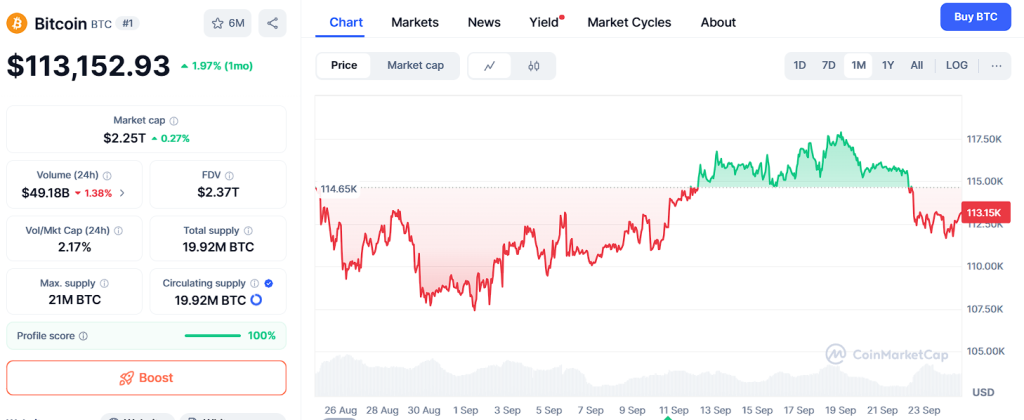Expand Volume (24h) details chevron
This screenshot has height=420, width=1024.
(x=122, y=193)
